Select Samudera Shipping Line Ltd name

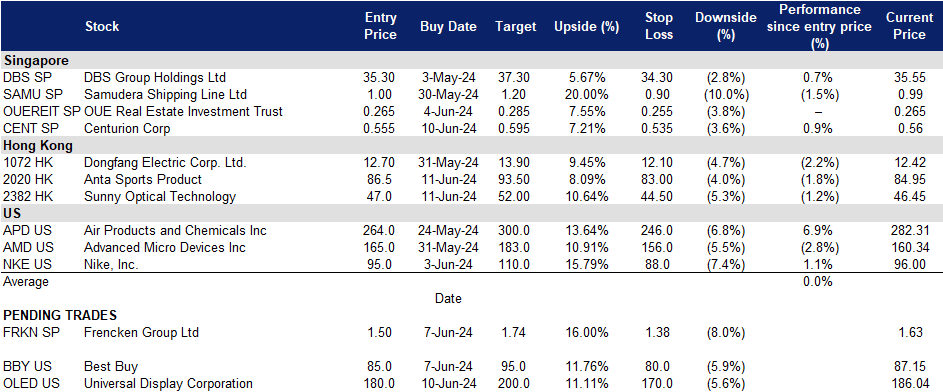coord(165,94)
